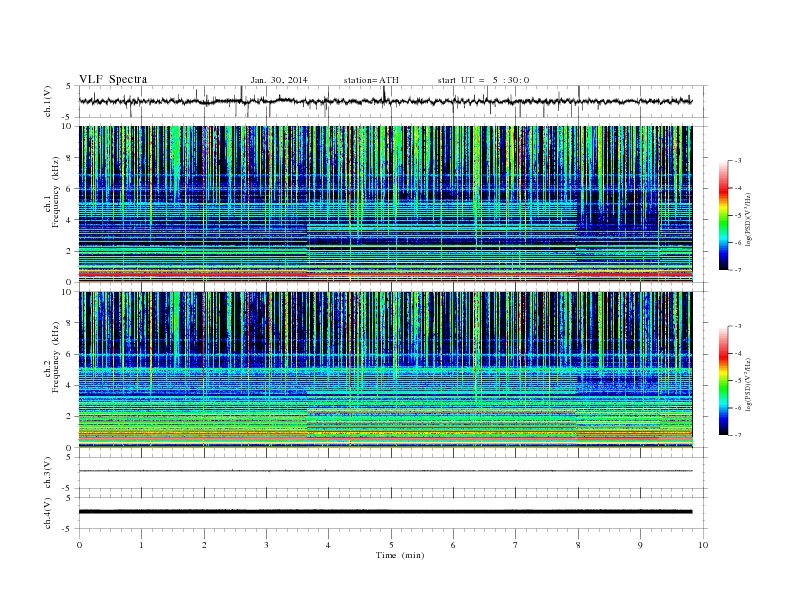
Task: Click the time axis tick label "0"
Action: [x=79, y=545]
